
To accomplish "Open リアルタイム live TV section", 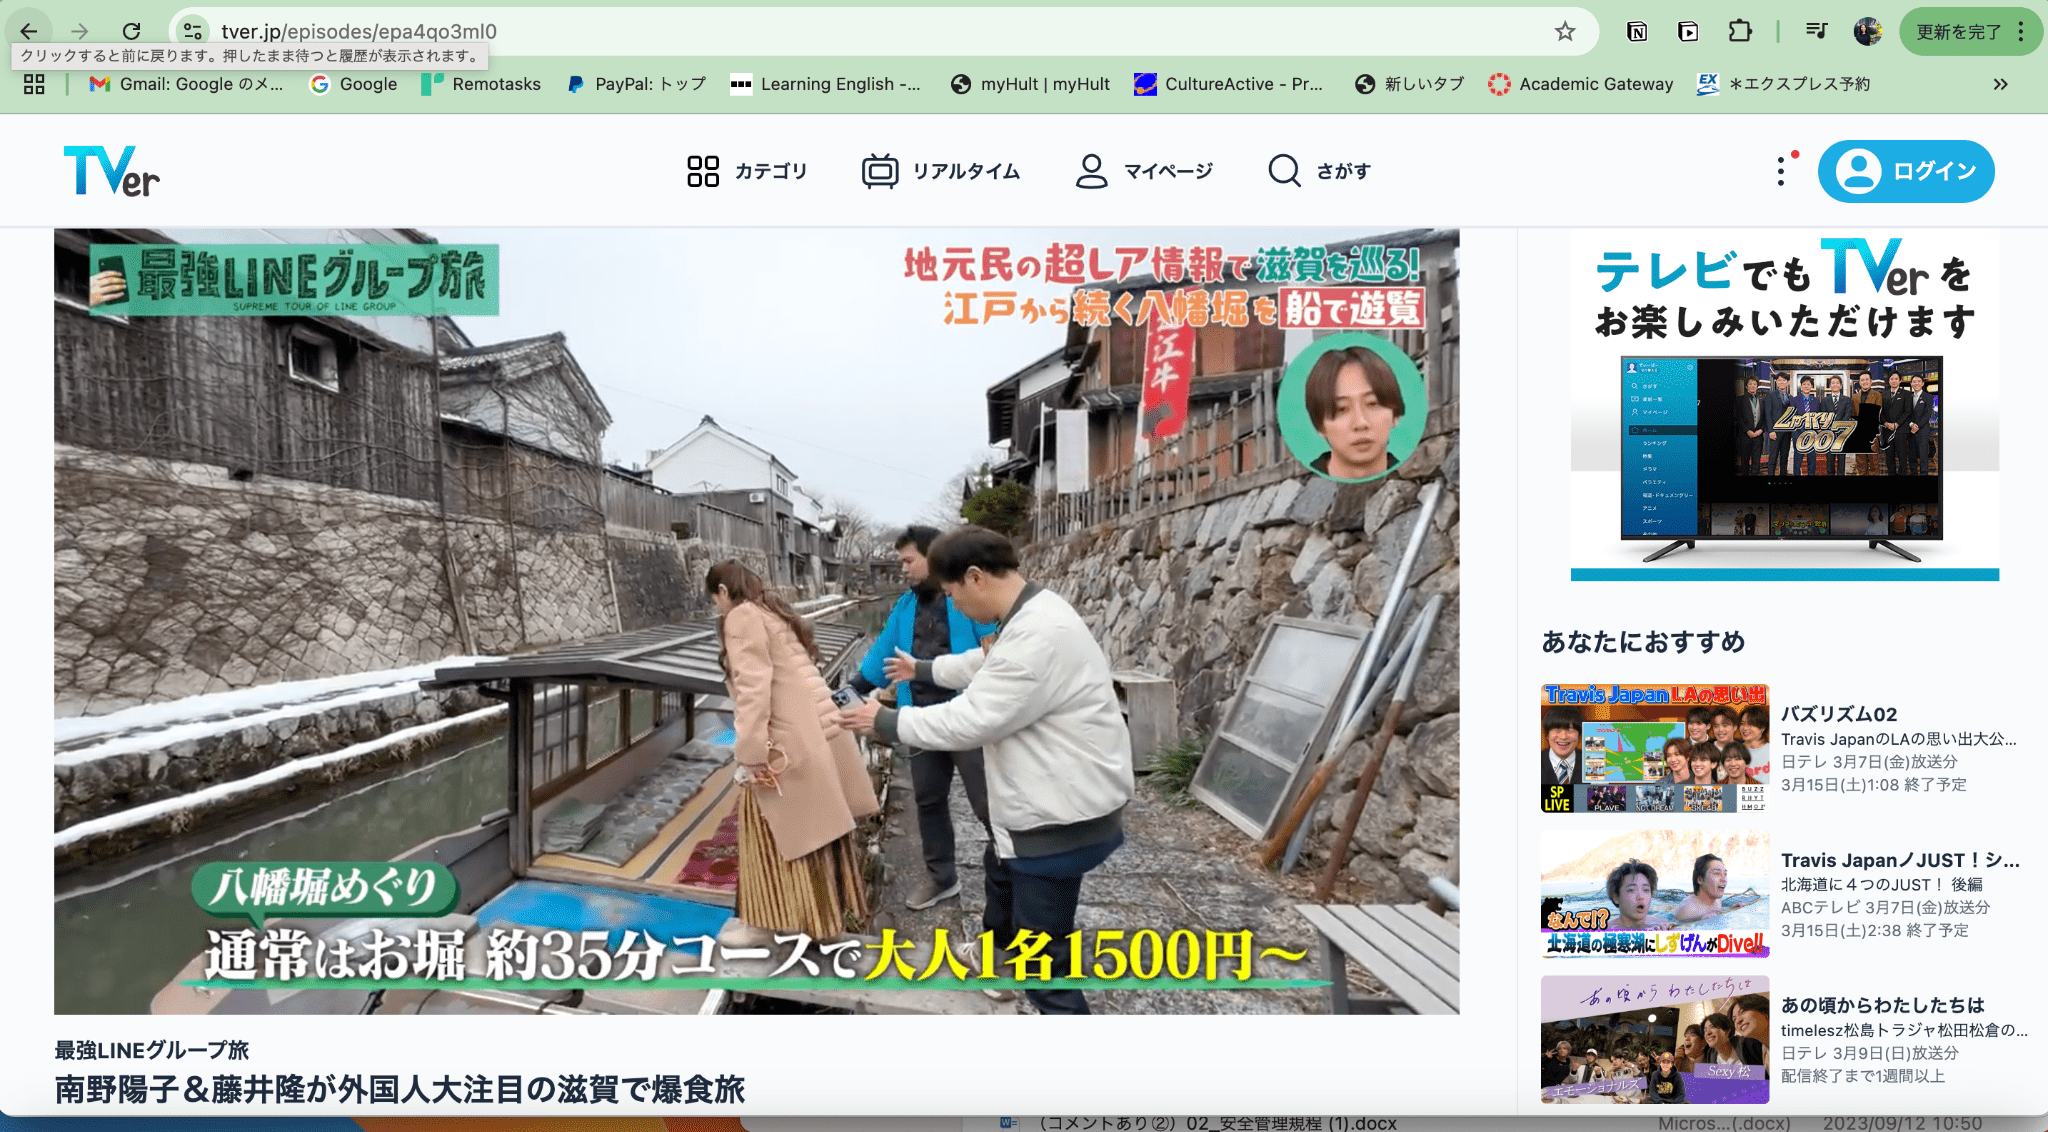I will (x=941, y=171).
